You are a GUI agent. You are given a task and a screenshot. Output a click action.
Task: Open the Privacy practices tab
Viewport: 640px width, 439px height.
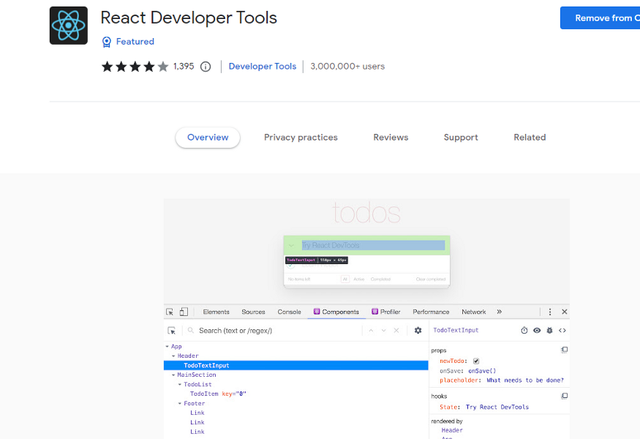point(301,137)
